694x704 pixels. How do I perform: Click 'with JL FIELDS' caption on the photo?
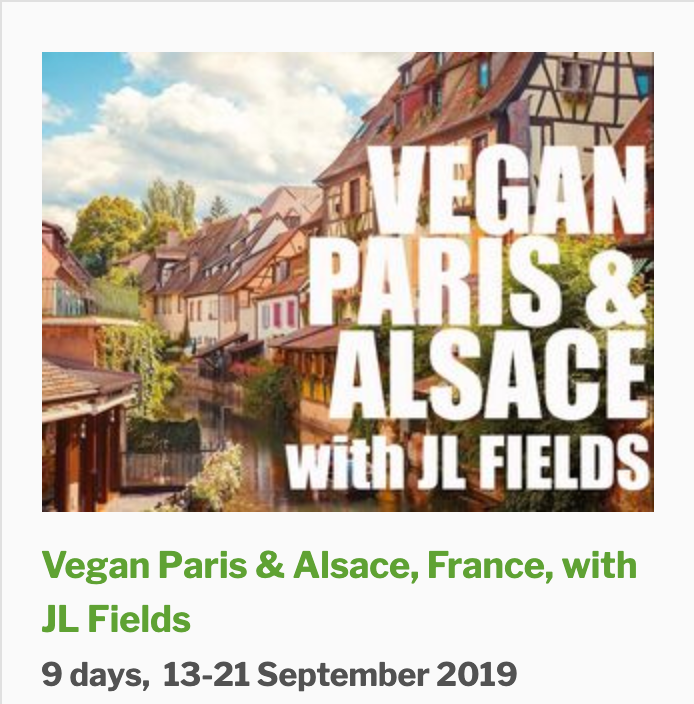(467, 464)
